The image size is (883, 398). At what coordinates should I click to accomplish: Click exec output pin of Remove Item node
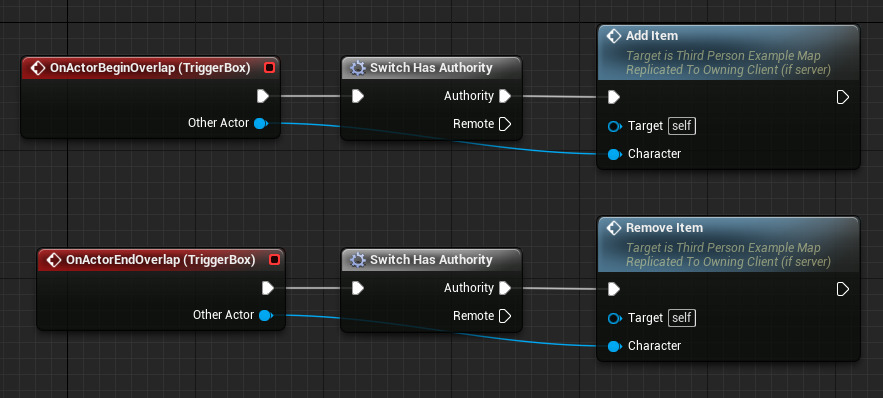coord(842,289)
